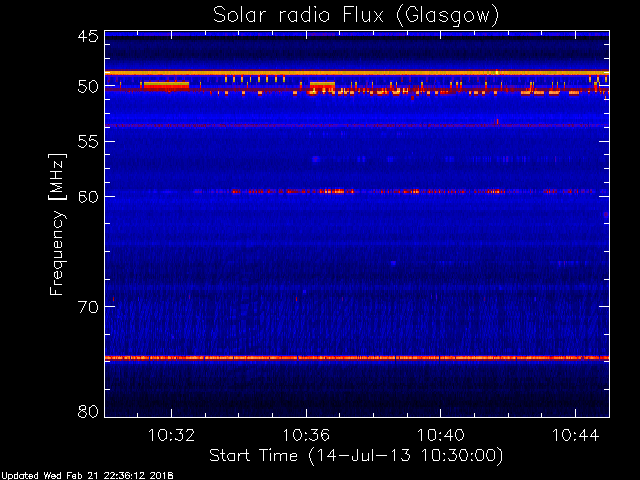Click the 'Start Time (14-Jul-13 10:30:00)' label
This screenshot has width=640, height=480.
pyautogui.click(x=356, y=456)
